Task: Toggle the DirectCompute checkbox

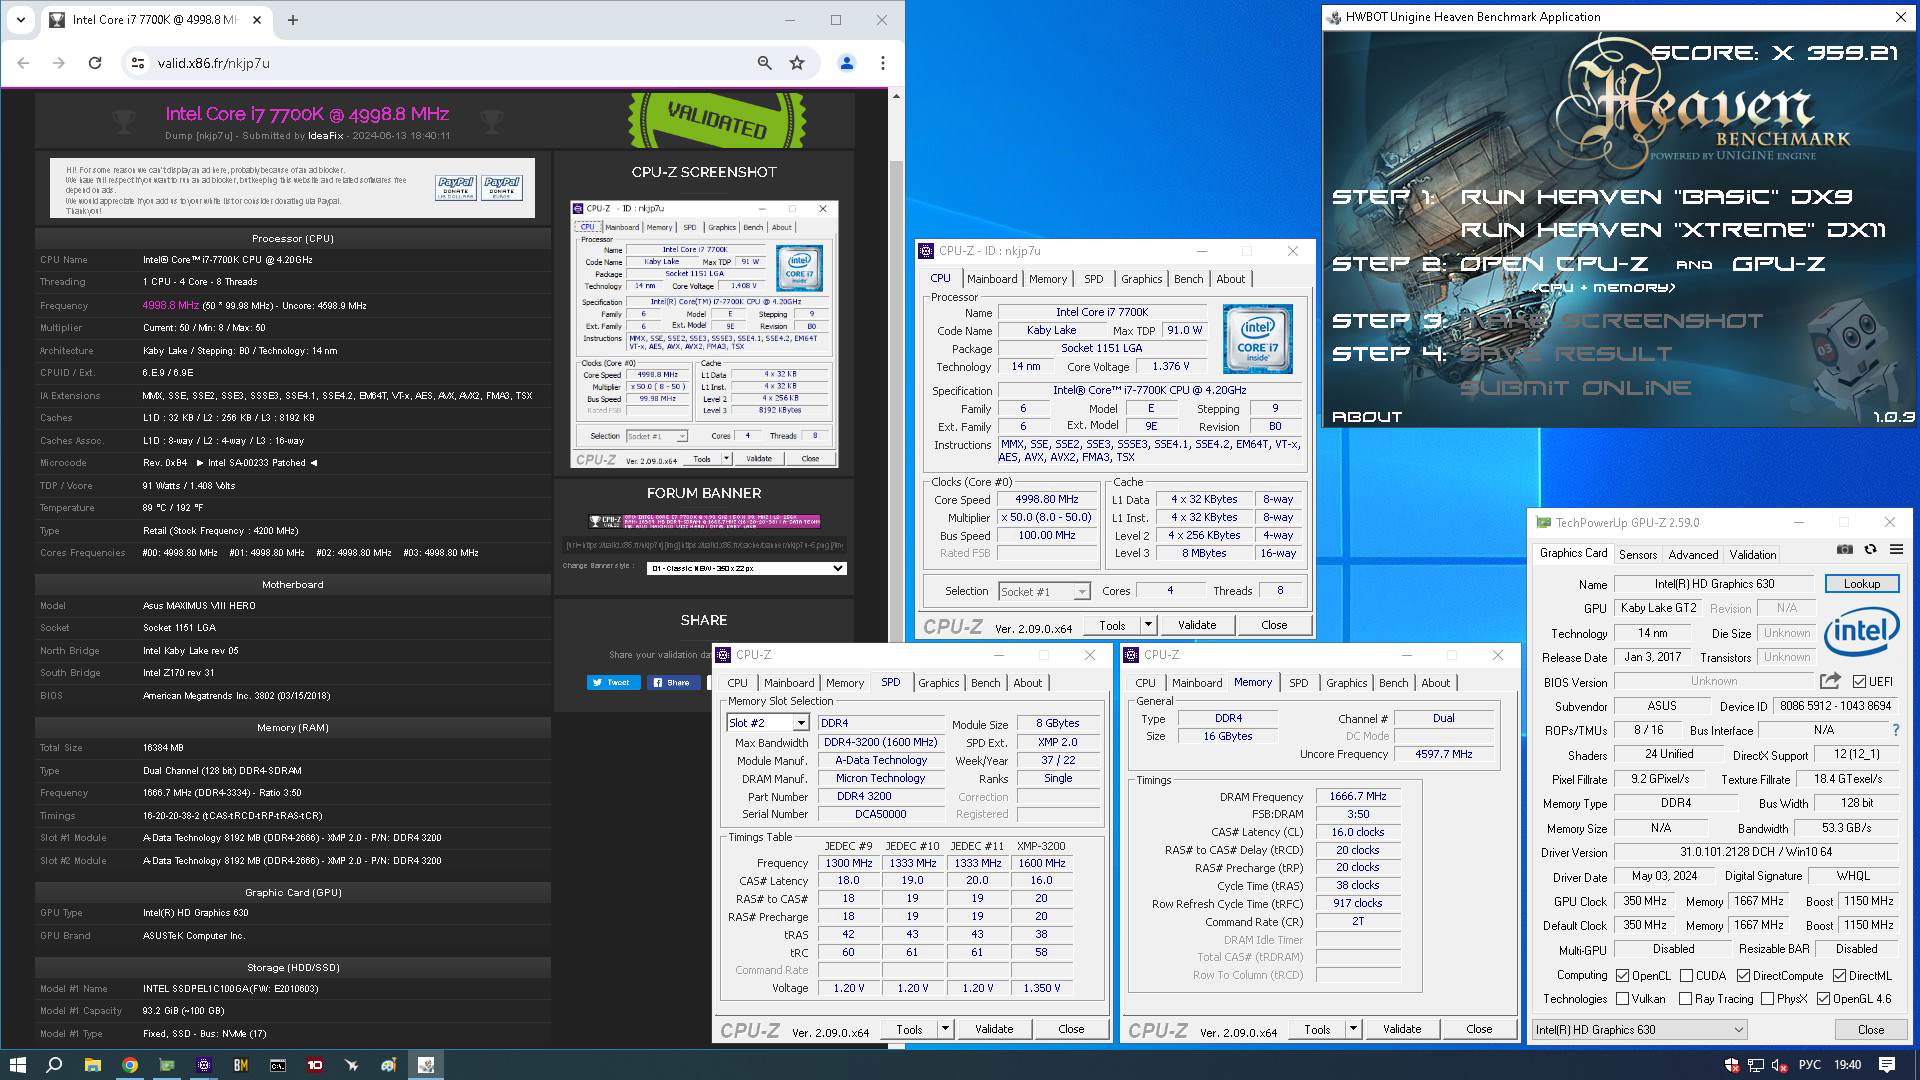Action: pyautogui.click(x=1744, y=975)
